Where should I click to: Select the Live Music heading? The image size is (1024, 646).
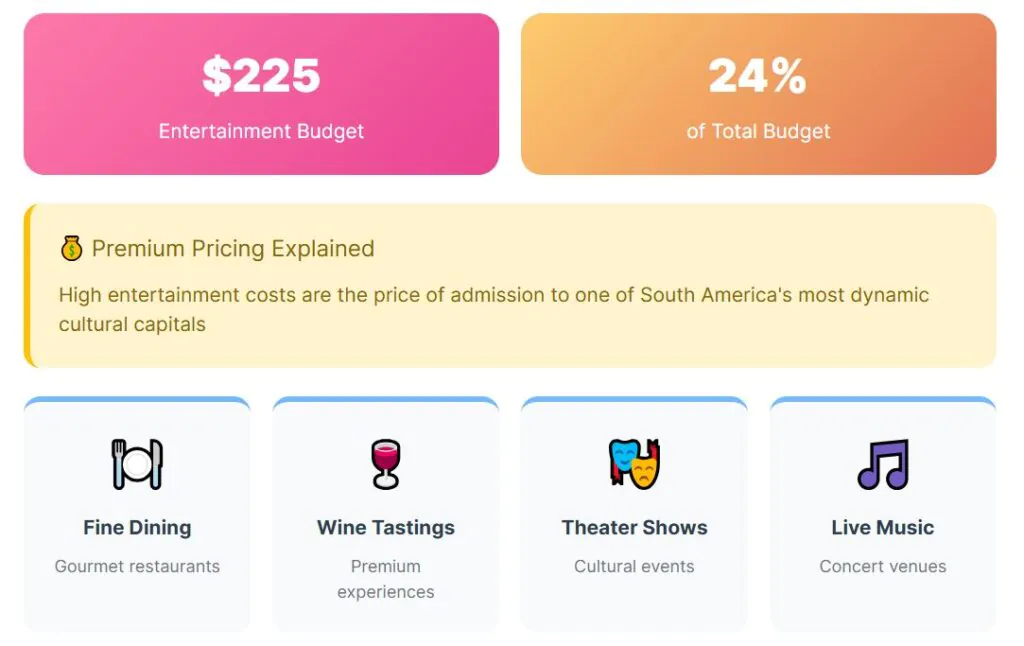883,527
